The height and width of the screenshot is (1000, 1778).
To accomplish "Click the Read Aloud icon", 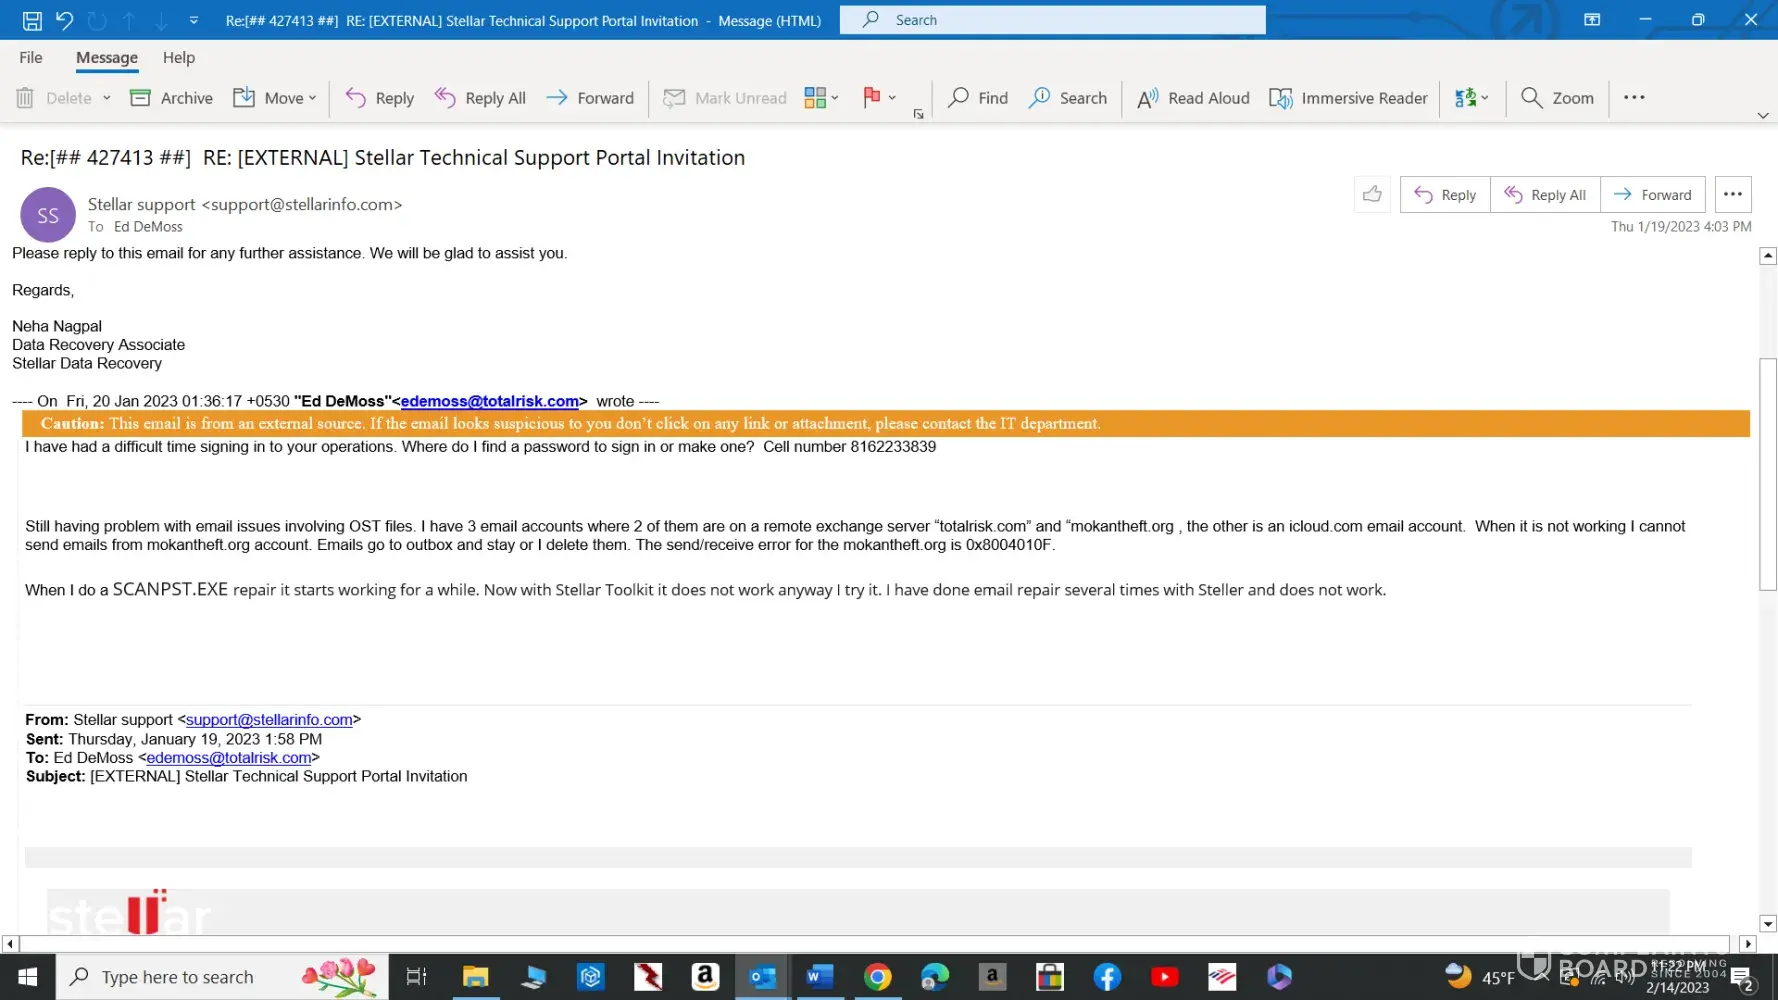I will pyautogui.click(x=1147, y=98).
